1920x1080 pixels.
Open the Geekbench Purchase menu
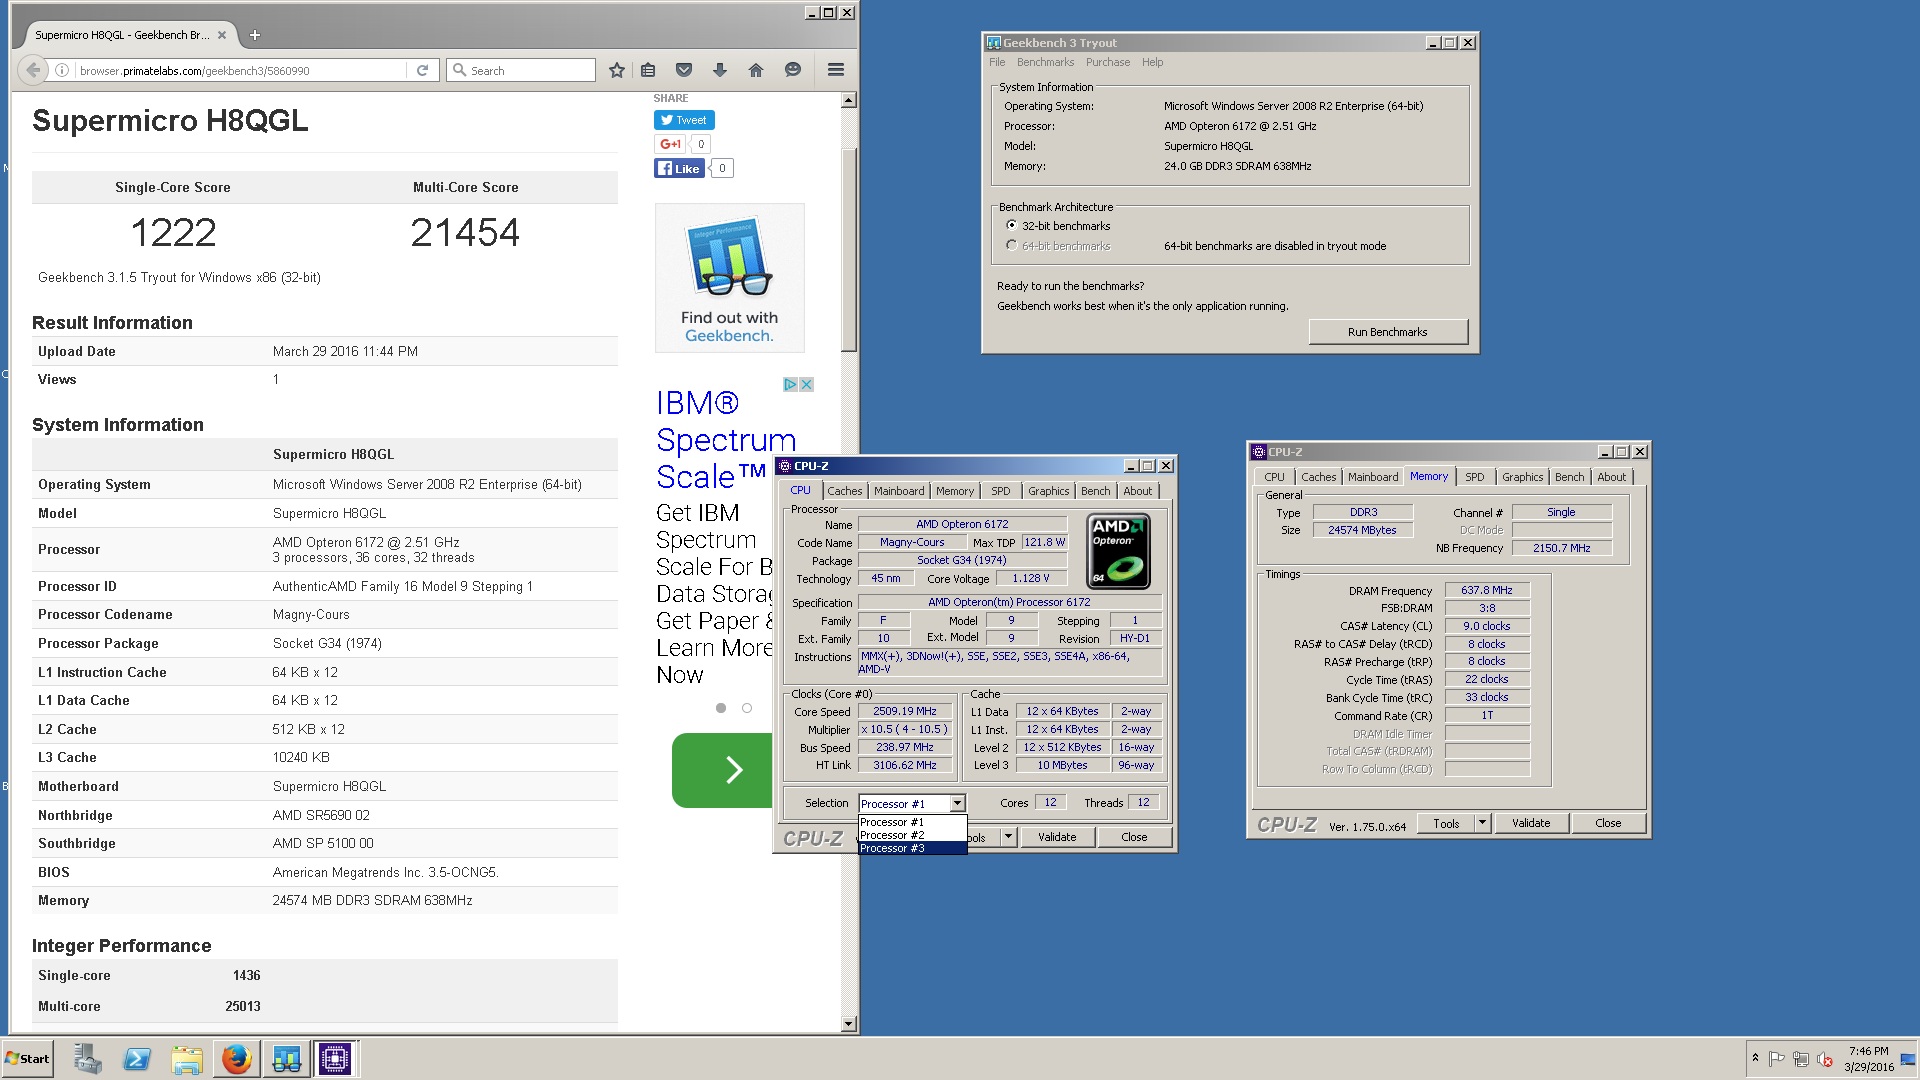click(1108, 62)
